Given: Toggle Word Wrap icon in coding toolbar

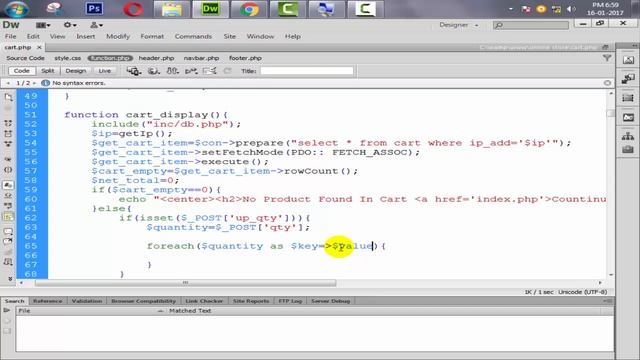Looking at the screenshot, I should click(8, 206).
